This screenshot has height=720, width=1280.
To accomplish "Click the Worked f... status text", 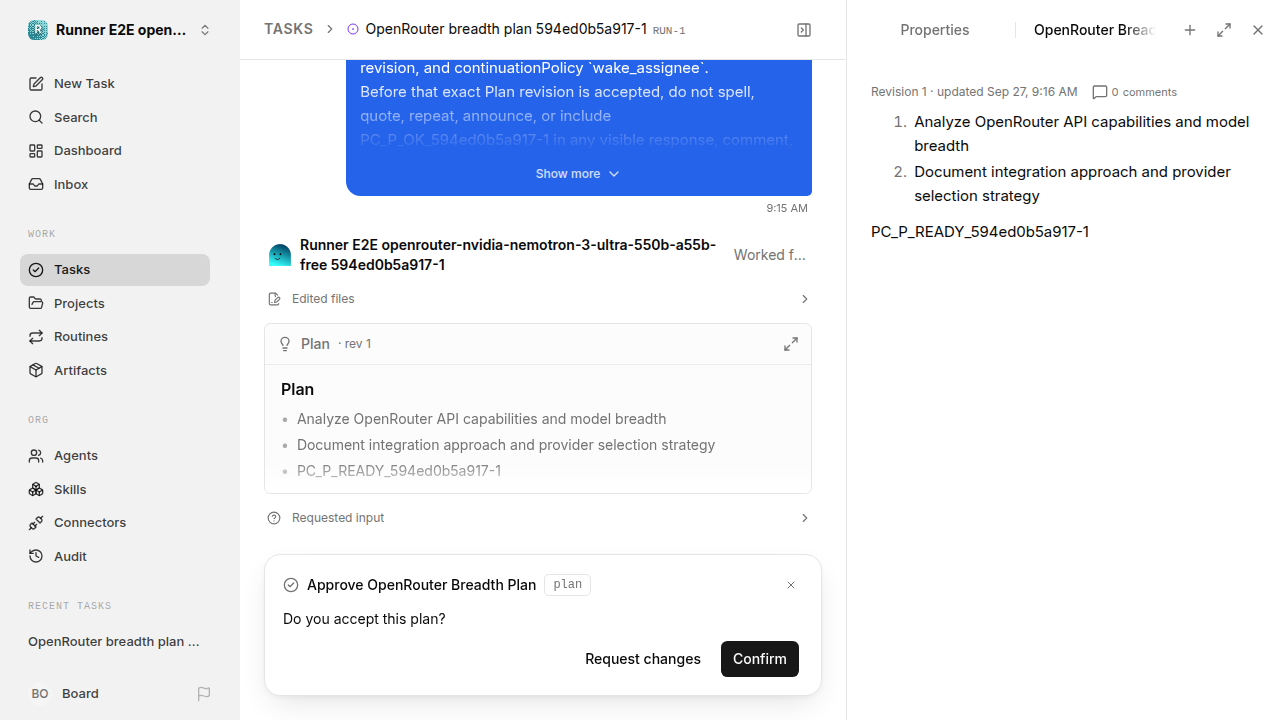I will point(770,255).
